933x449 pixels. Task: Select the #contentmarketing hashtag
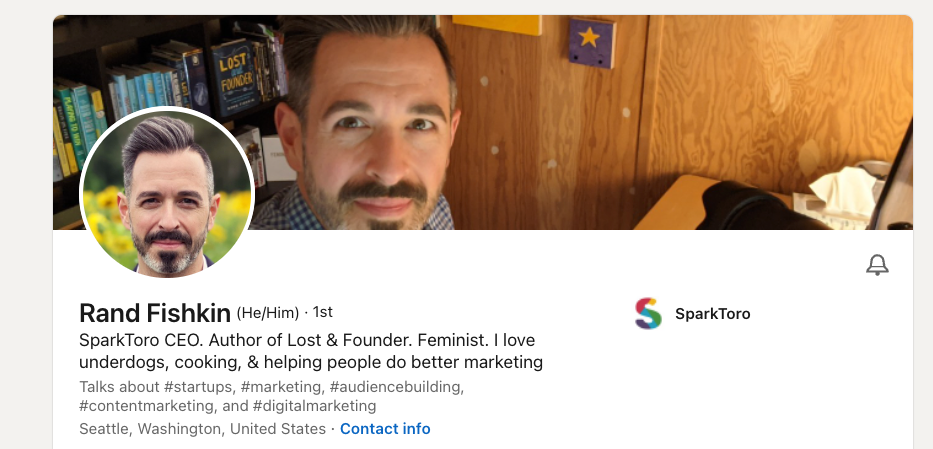tap(146, 406)
